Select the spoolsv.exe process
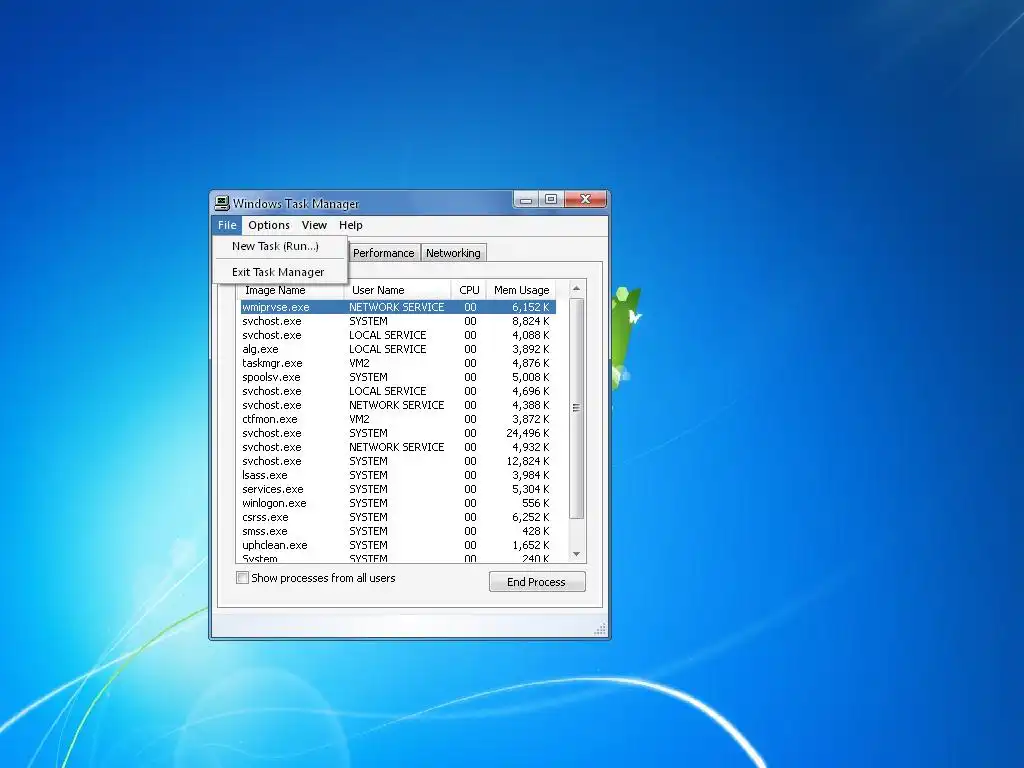The height and width of the screenshot is (768, 1024). click(x=398, y=377)
